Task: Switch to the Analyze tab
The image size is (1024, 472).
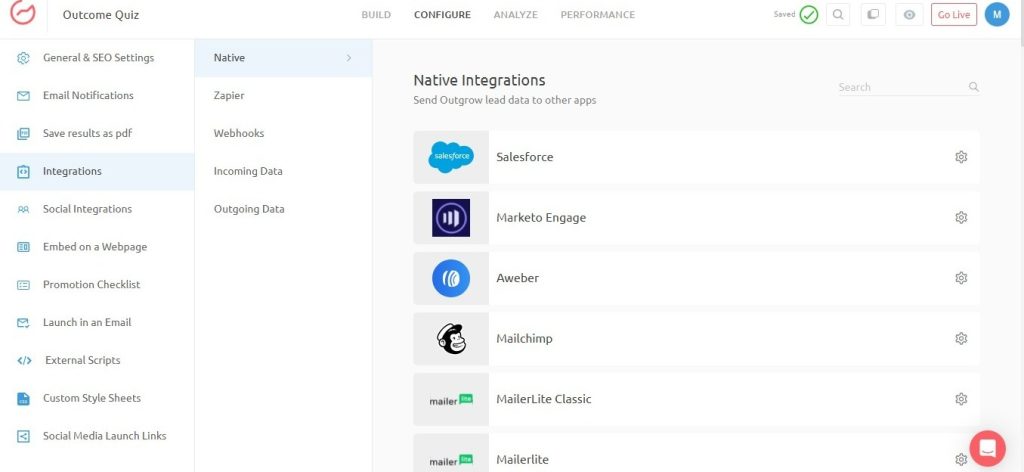Action: coord(515,15)
